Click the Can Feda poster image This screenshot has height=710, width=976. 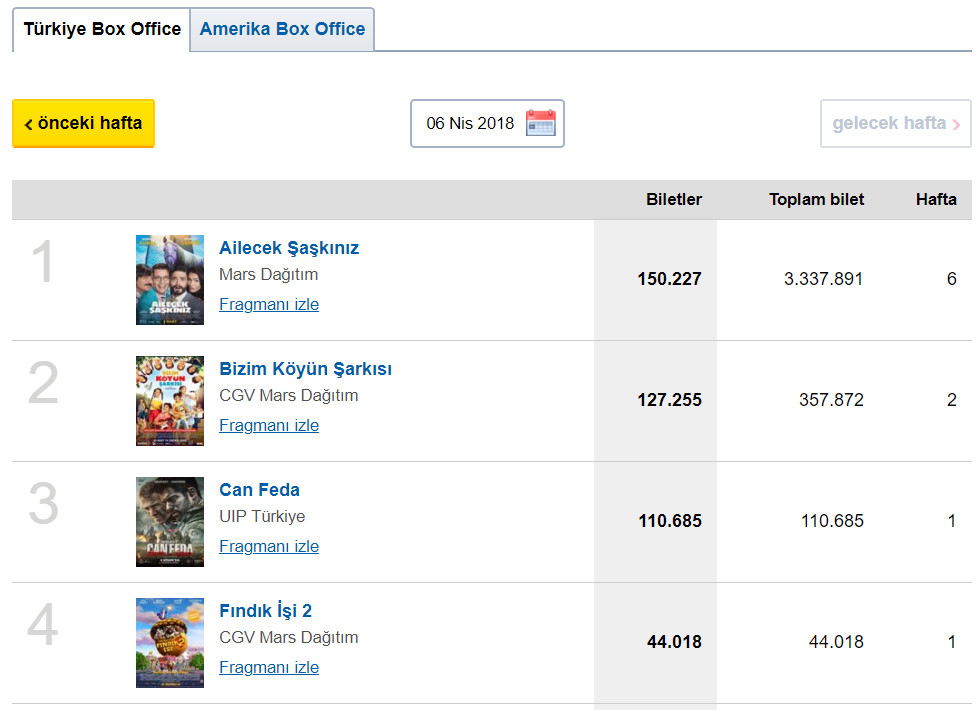pos(170,522)
